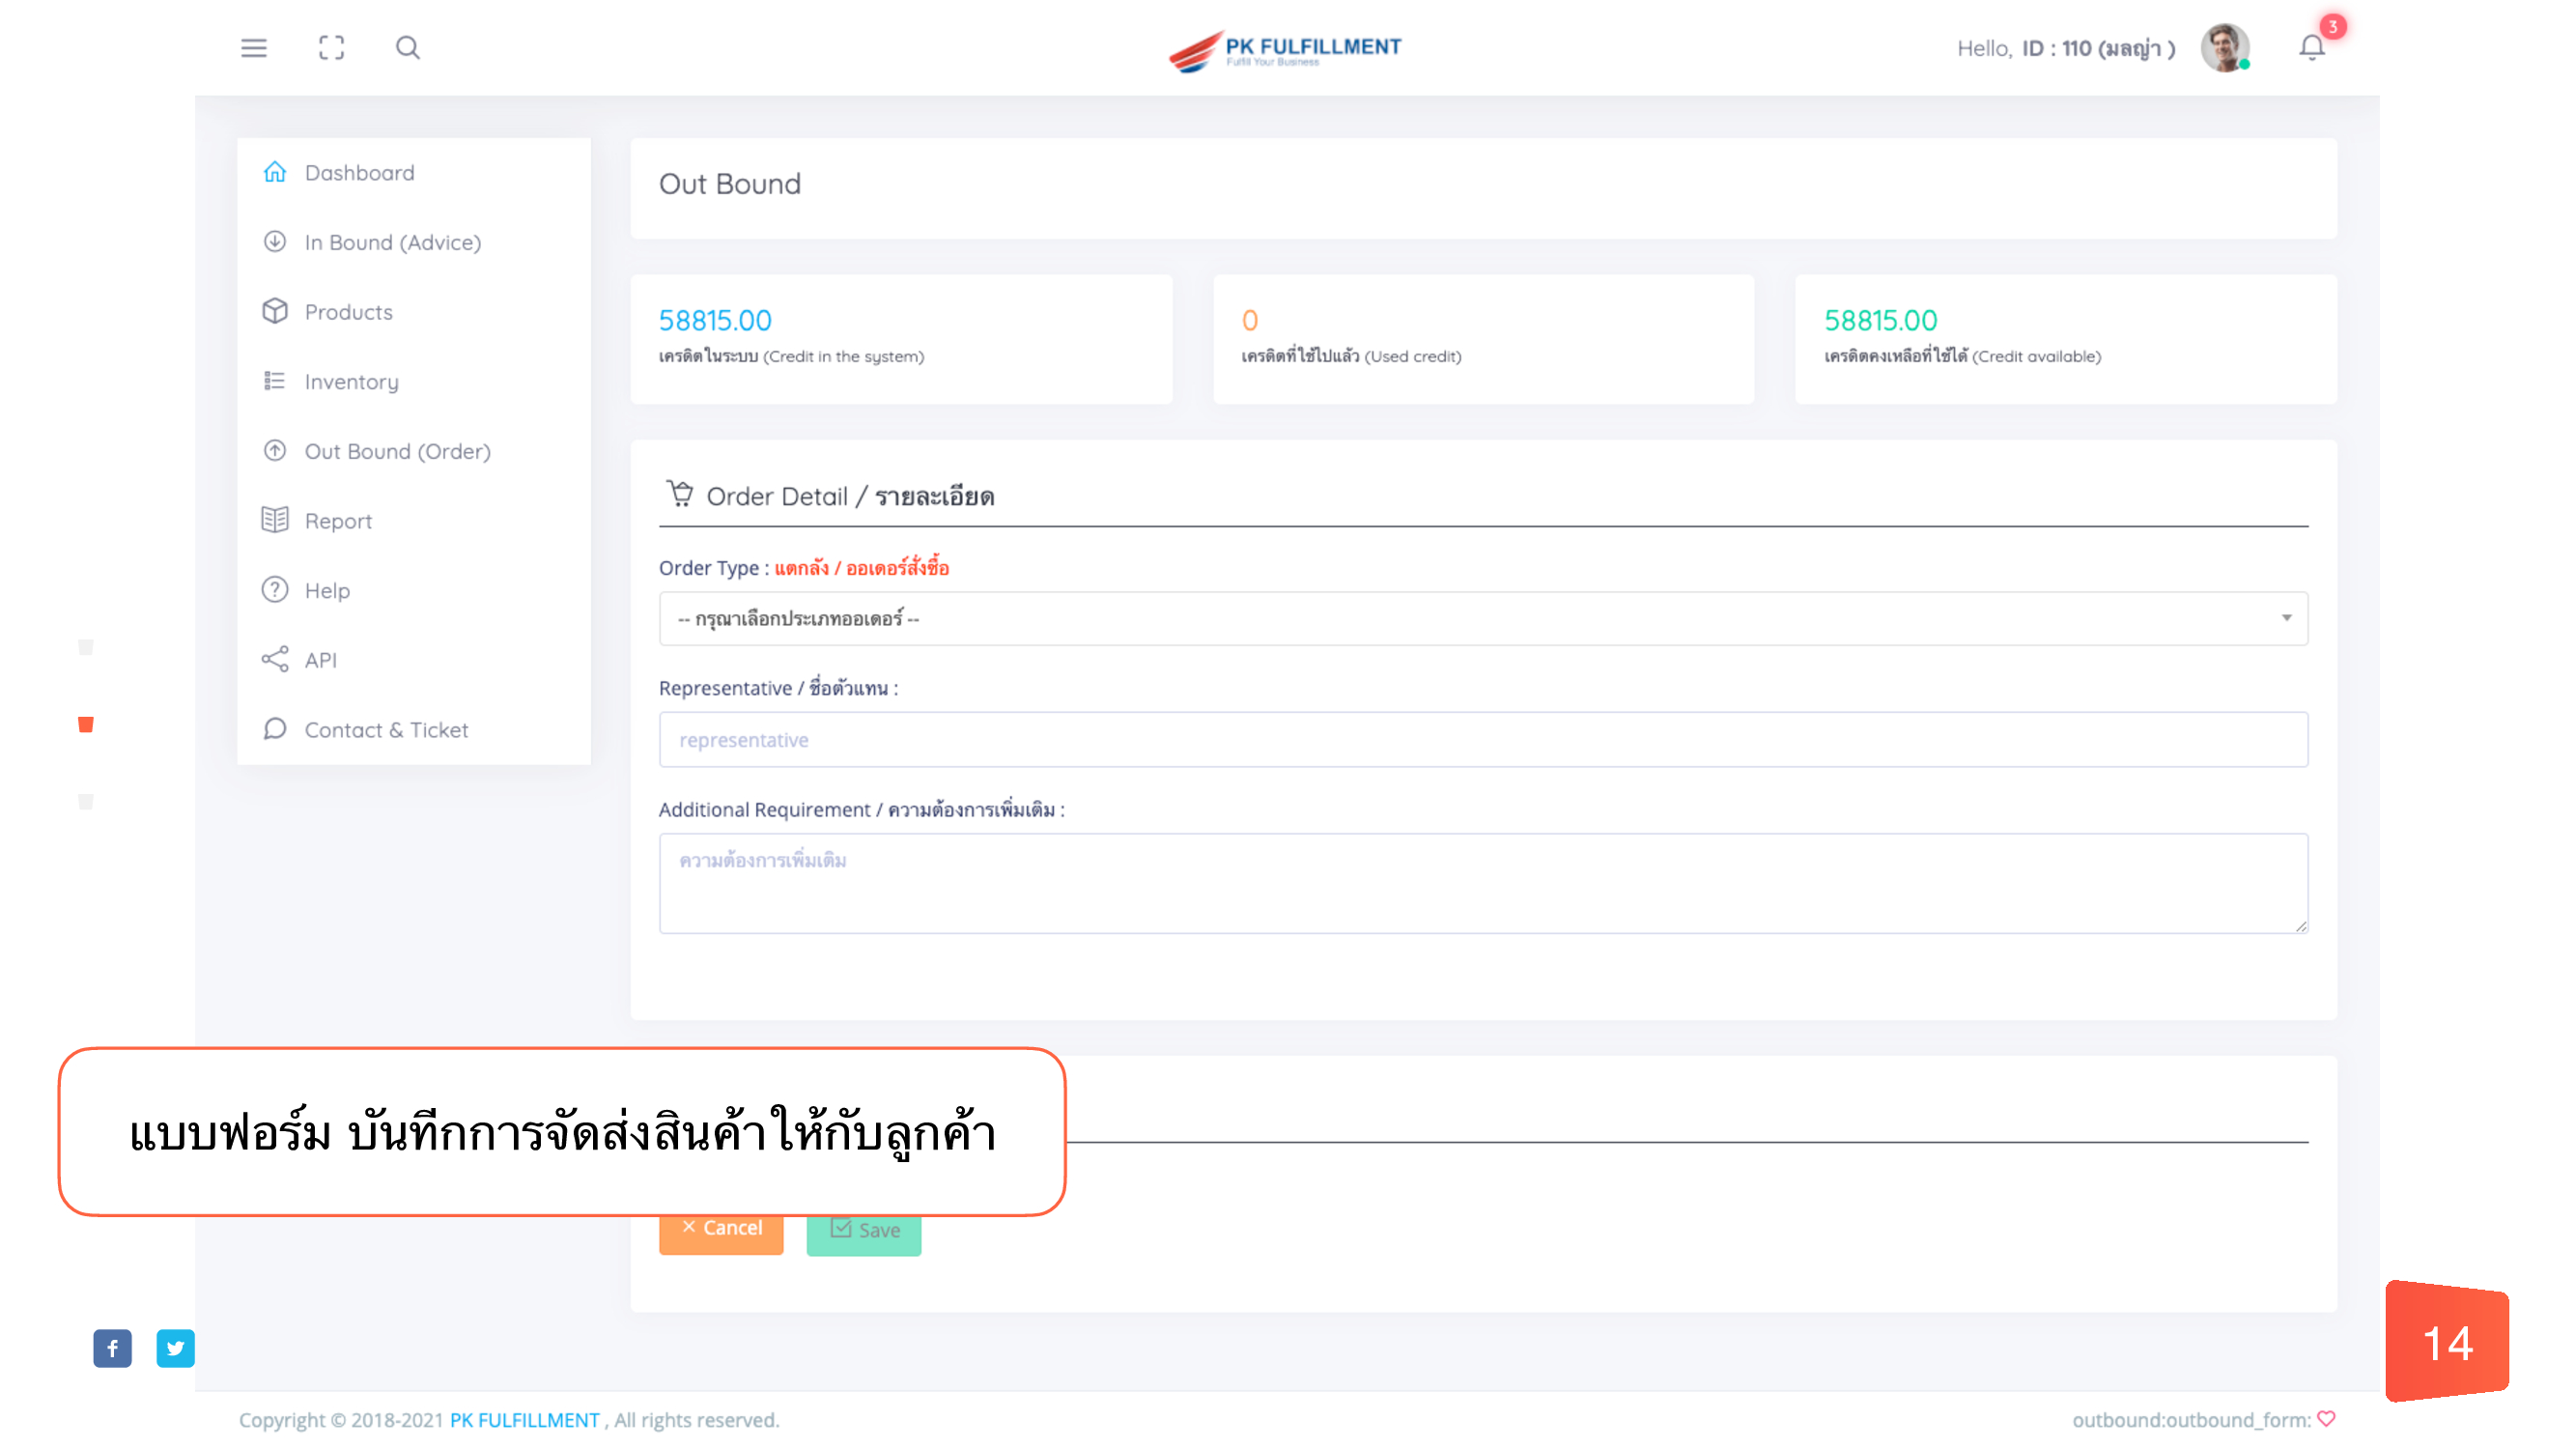This screenshot has width=2576, height=1449.
Task: Focus the representative text field
Action: 1482,740
